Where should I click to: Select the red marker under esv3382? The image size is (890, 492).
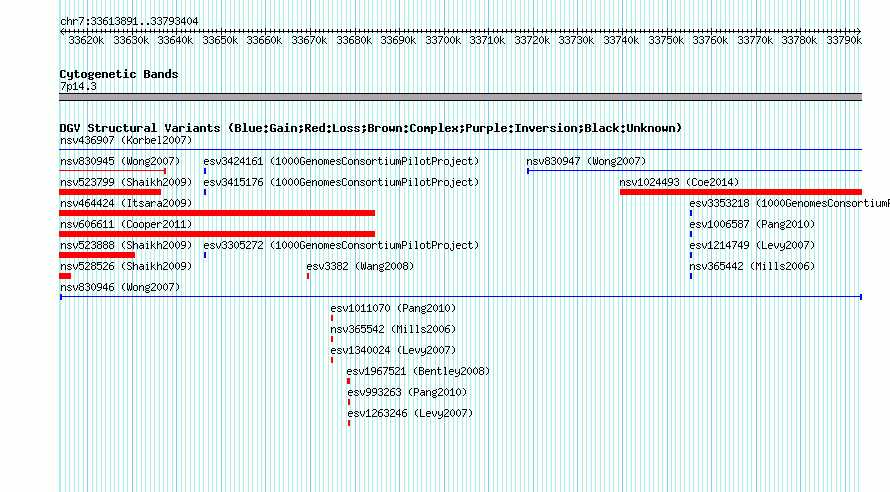point(308,276)
